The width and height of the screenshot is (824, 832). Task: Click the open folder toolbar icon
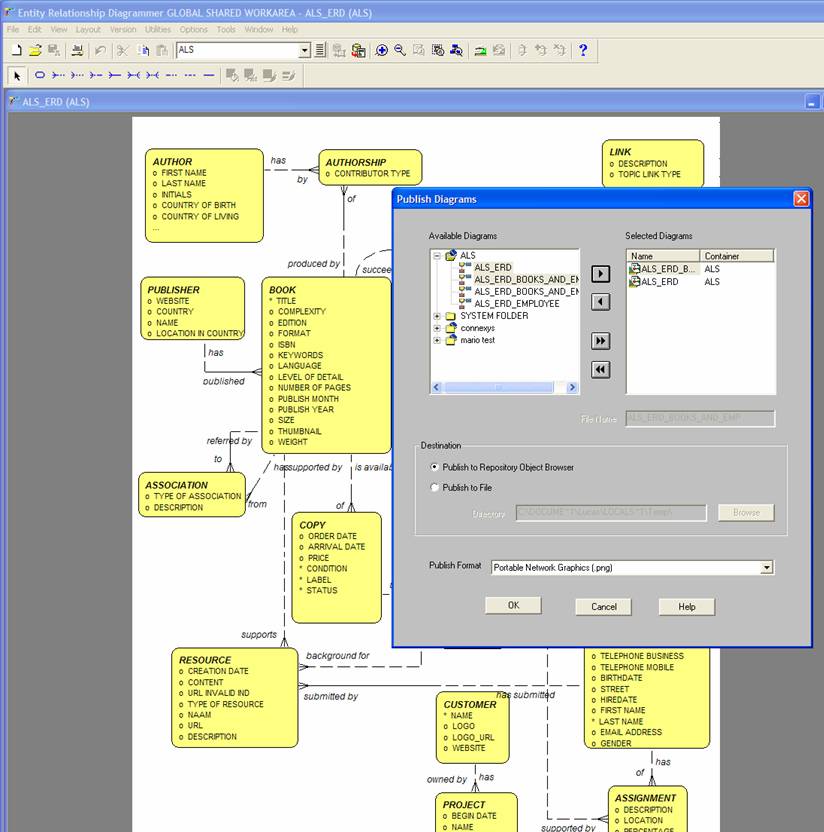[x=35, y=50]
